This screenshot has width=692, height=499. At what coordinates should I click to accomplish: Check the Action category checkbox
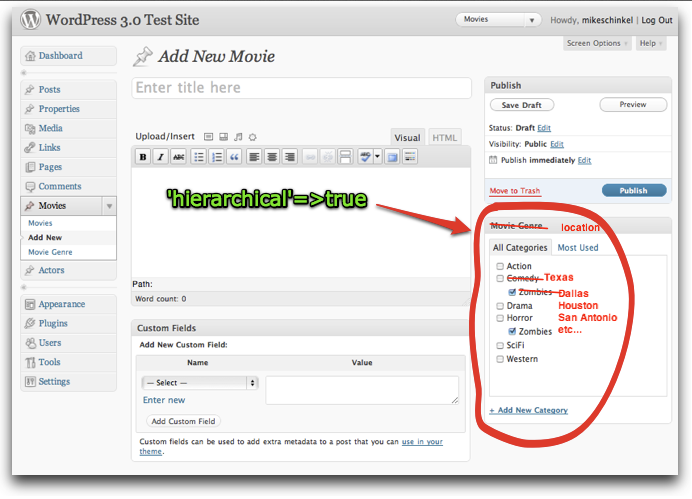tap(500, 266)
